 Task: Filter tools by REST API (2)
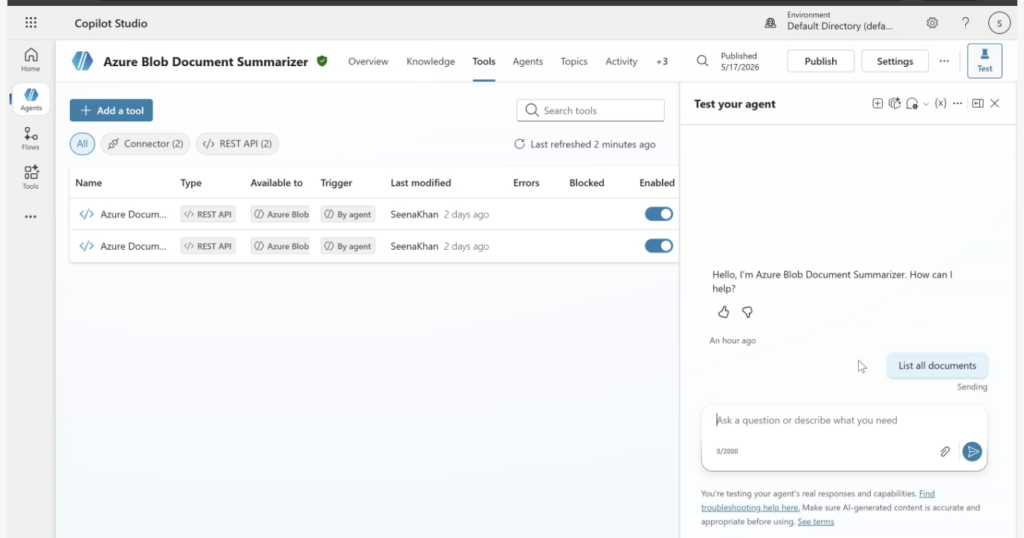click(237, 144)
